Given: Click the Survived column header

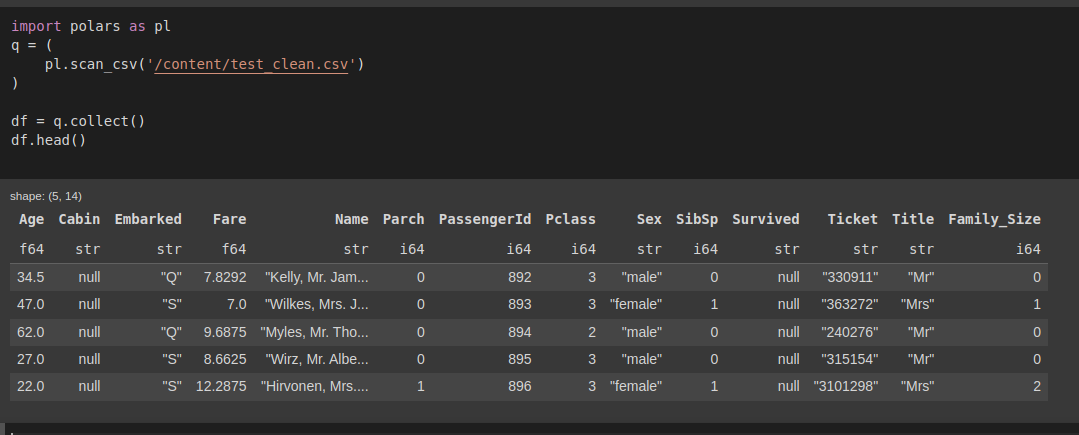Looking at the screenshot, I should (765, 219).
